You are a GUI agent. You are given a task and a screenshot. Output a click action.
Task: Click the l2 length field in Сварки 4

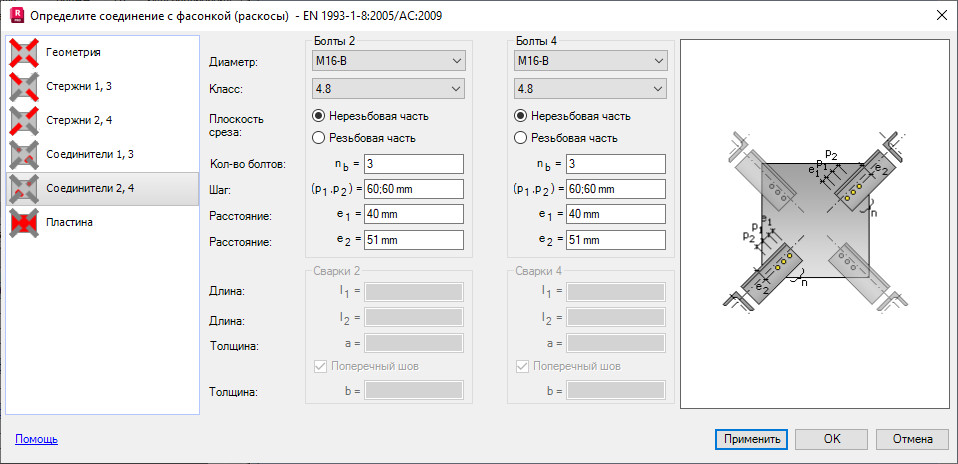(616, 317)
